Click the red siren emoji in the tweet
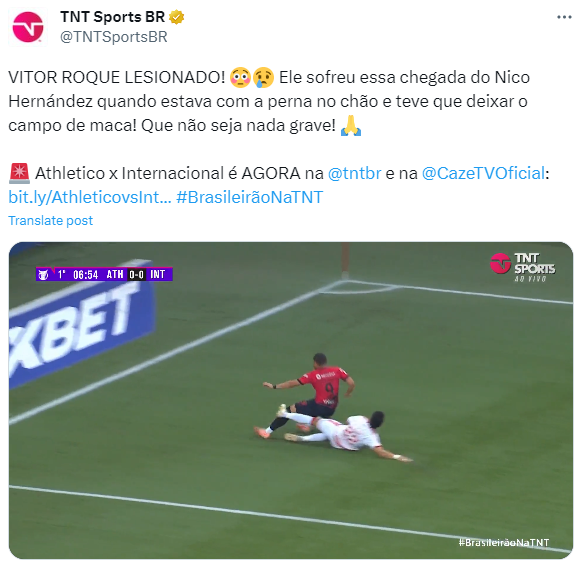 pos(19,173)
